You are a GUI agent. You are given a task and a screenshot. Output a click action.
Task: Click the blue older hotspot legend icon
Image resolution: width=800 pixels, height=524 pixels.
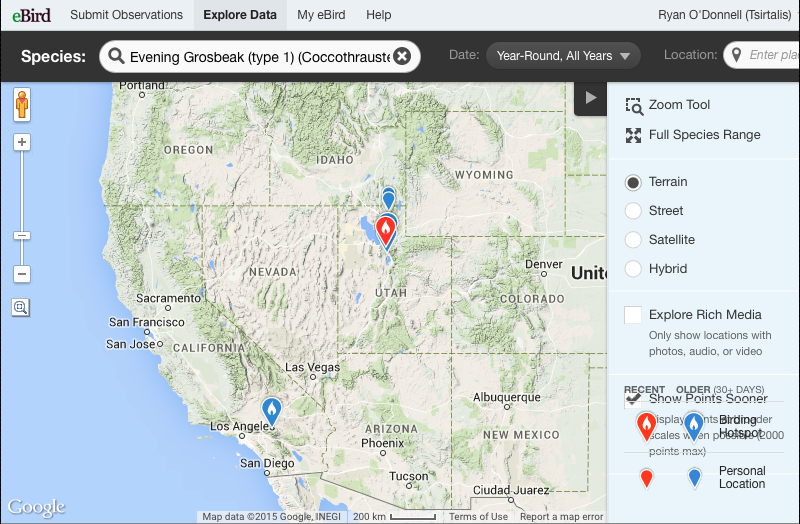[693, 427]
